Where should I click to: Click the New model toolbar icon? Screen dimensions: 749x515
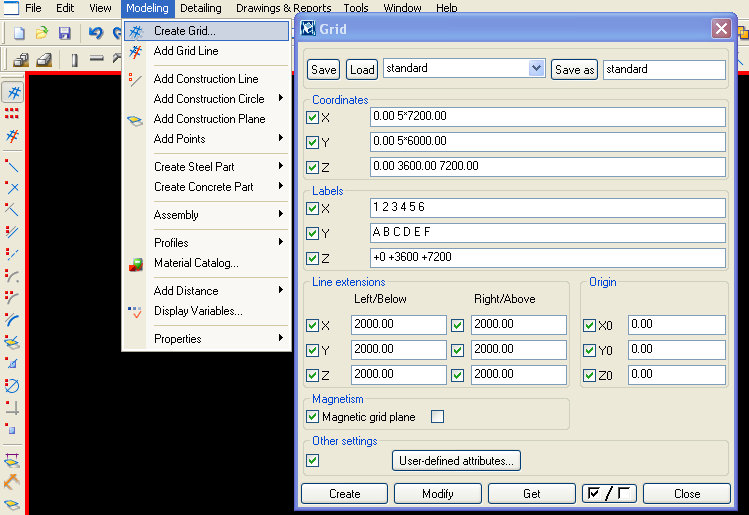click(x=19, y=32)
